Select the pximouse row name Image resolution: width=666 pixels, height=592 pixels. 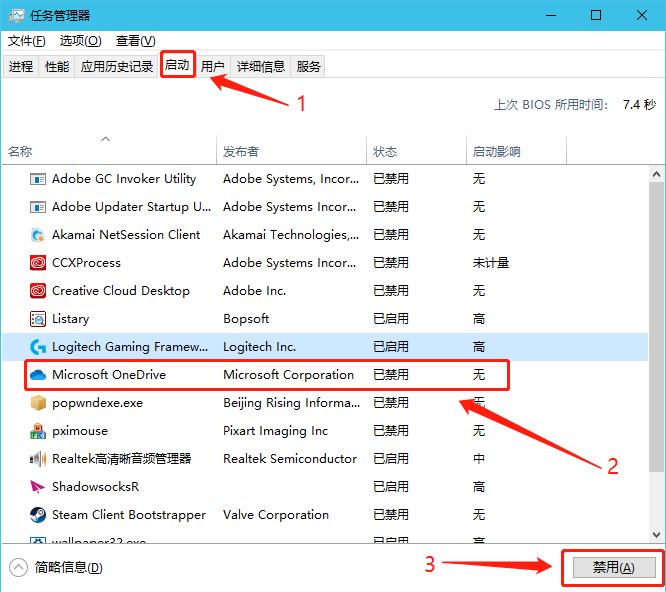pyautogui.click(x=80, y=431)
